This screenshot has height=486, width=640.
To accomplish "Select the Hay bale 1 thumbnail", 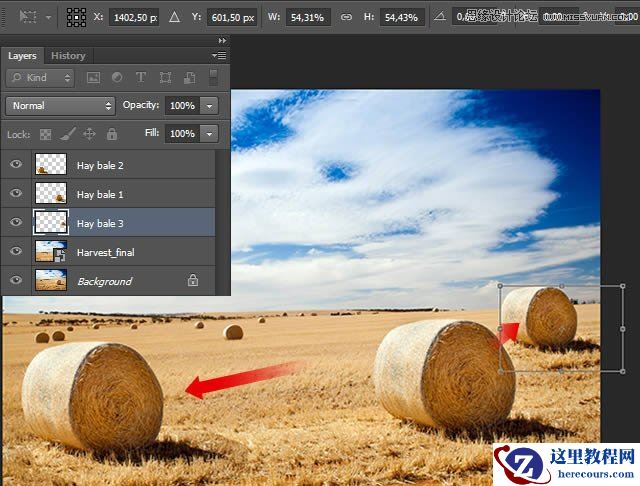I will [51, 193].
